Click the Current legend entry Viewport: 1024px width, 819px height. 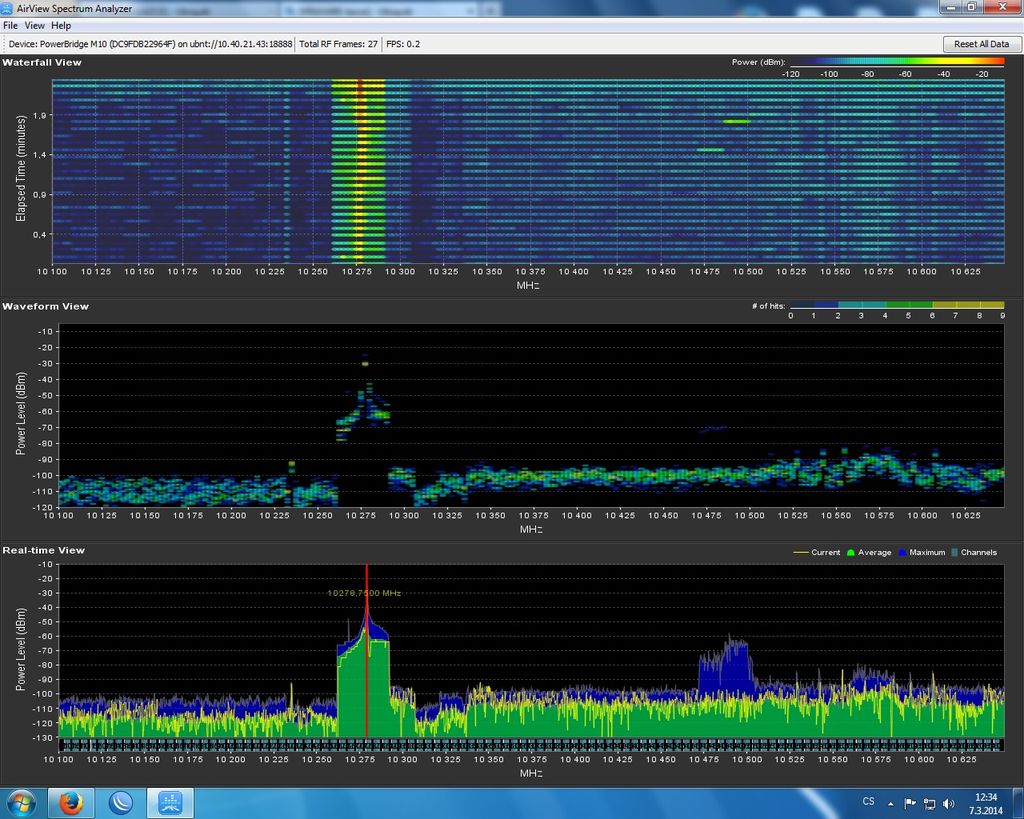tap(816, 553)
